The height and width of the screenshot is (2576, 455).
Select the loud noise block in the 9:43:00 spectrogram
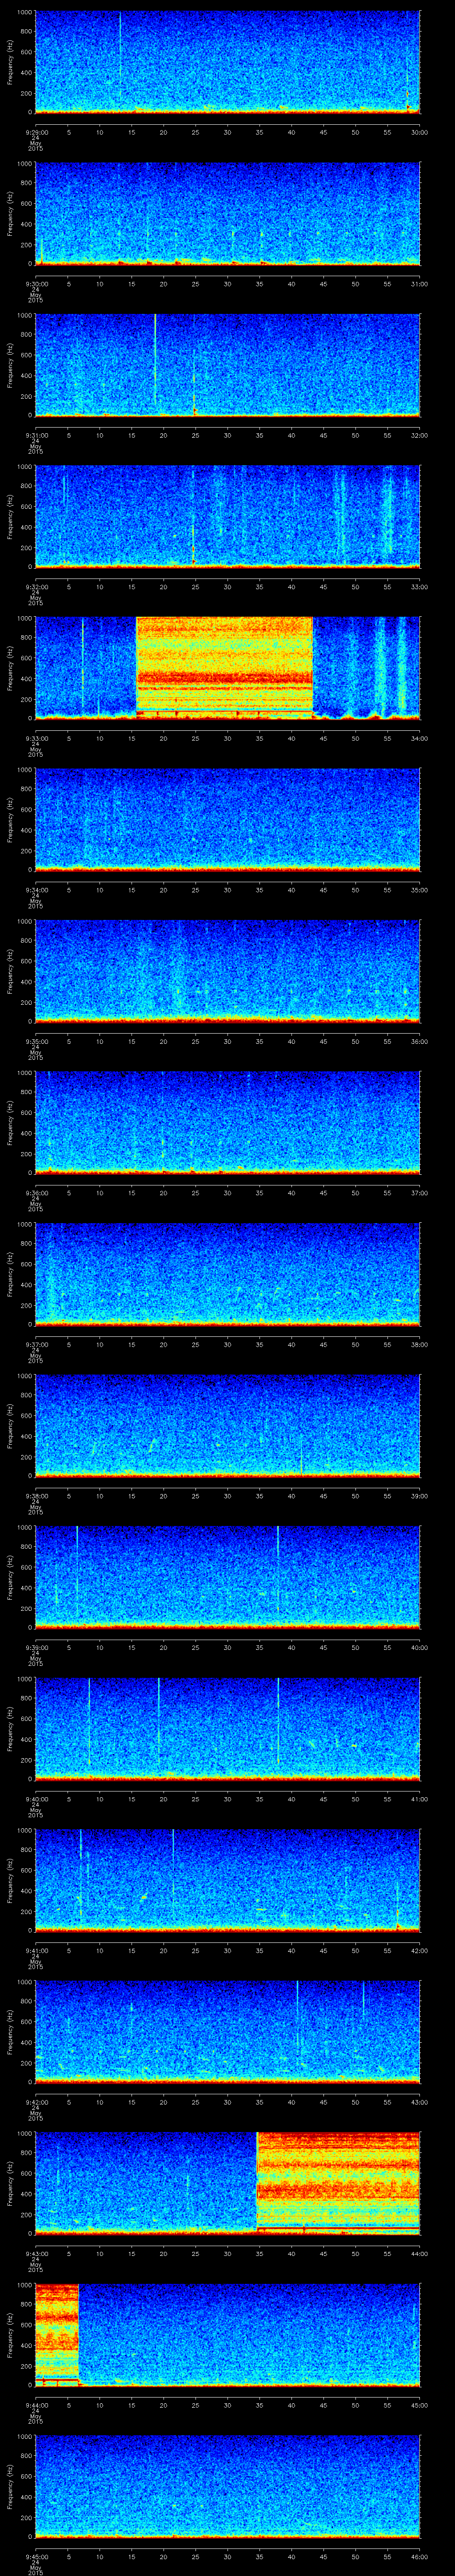(x=339, y=2182)
